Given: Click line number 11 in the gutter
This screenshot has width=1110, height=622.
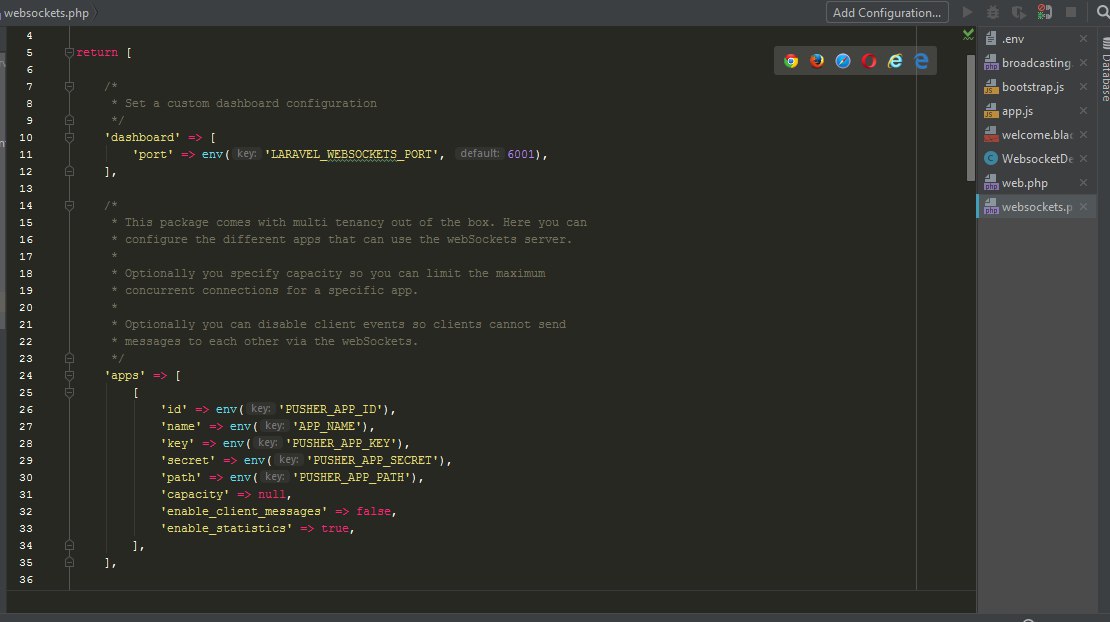Looking at the screenshot, I should [x=25, y=154].
